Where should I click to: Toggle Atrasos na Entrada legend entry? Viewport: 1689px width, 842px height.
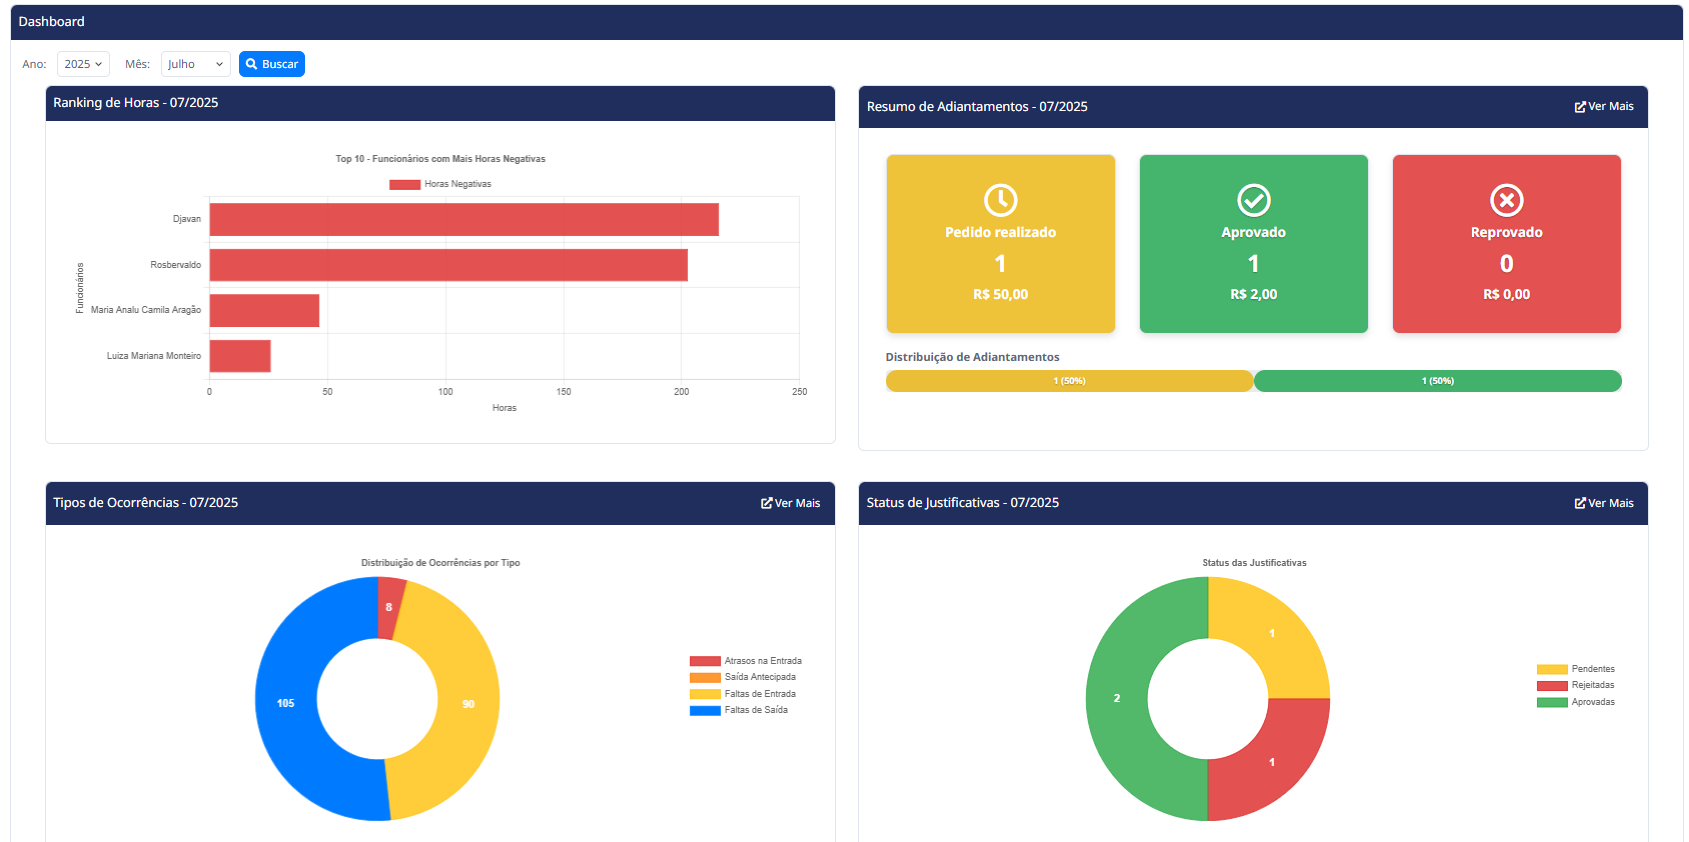tap(745, 661)
